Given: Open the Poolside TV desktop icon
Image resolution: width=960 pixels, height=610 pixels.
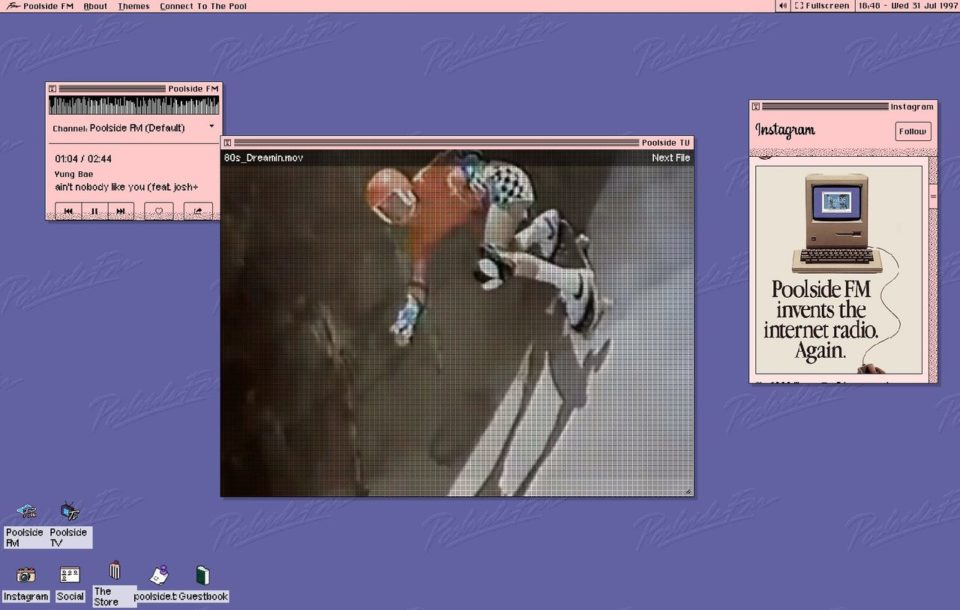Looking at the screenshot, I should pos(69,525).
